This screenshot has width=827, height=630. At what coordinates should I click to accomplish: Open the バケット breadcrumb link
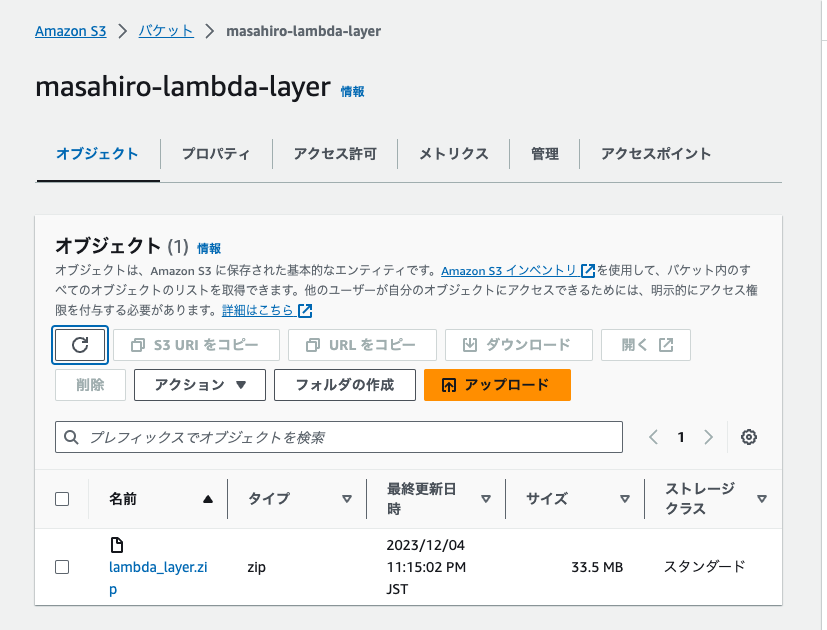coord(164,31)
